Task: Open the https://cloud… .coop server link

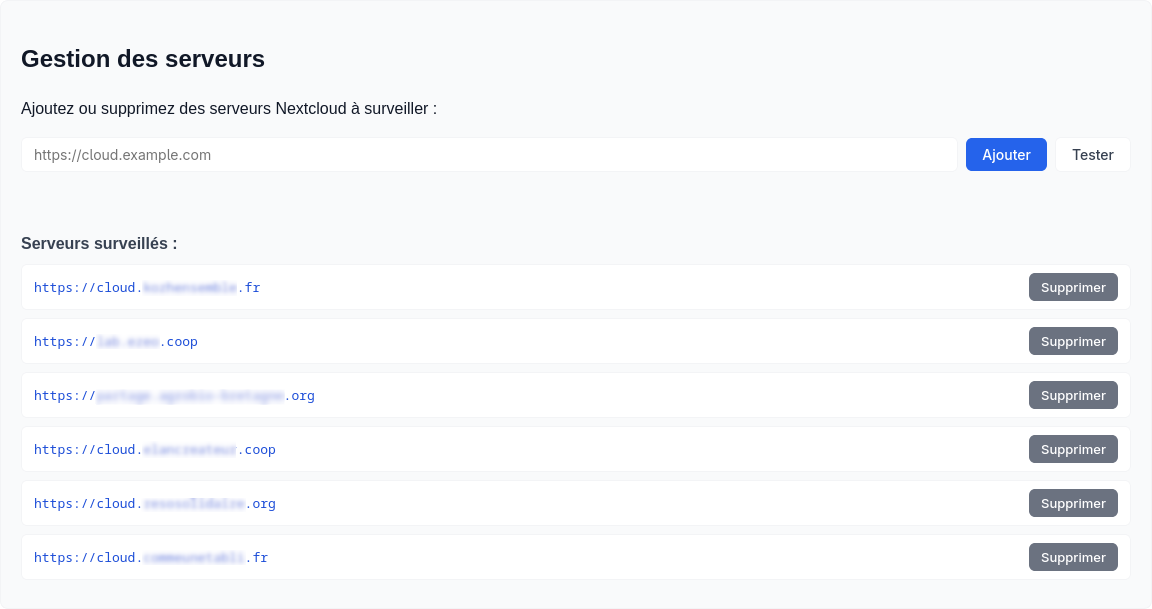Action: (155, 449)
